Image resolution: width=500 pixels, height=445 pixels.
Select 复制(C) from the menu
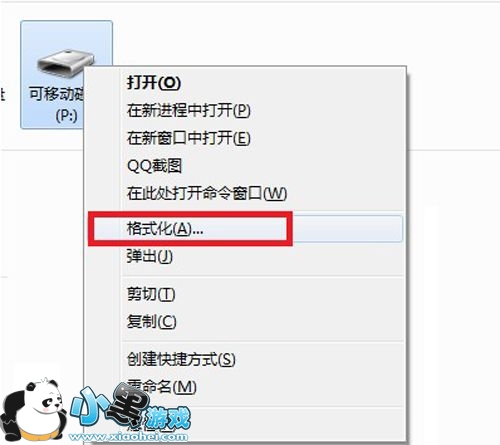click(x=151, y=321)
